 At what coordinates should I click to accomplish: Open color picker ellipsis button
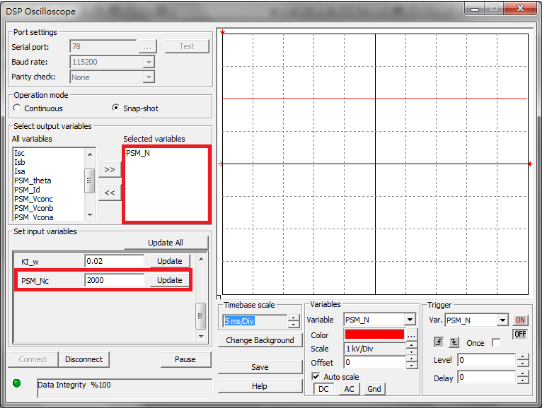pos(411,335)
